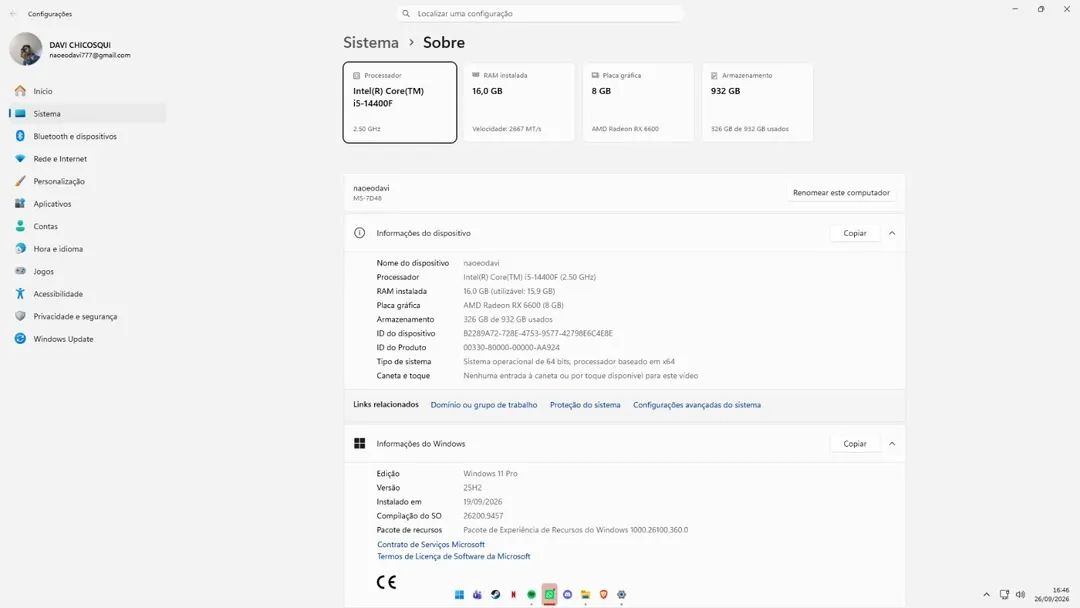Select the Processador card
The height and width of the screenshot is (608, 1080).
(x=399, y=103)
